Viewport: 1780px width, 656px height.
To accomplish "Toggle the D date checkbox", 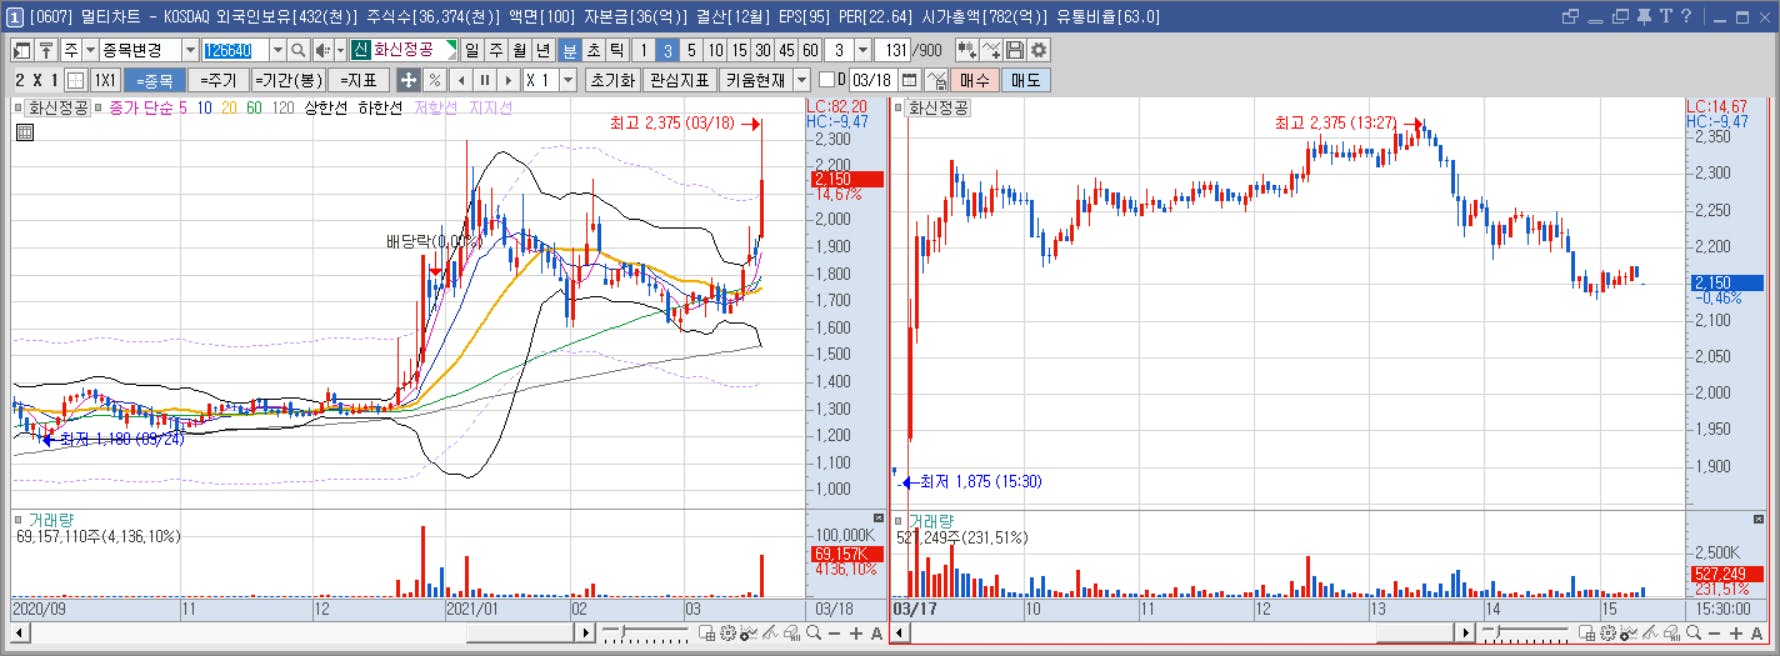I will coord(826,80).
